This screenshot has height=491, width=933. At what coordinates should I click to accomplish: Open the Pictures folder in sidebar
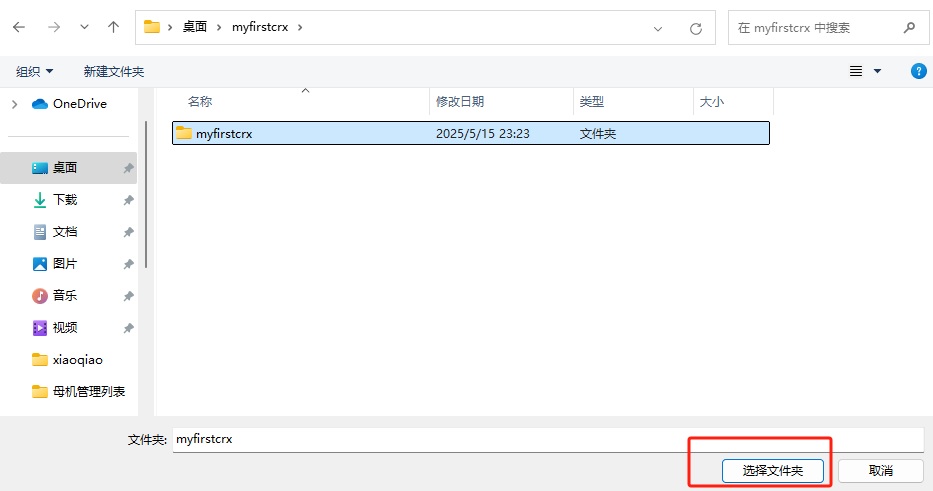pyautogui.click(x=65, y=264)
